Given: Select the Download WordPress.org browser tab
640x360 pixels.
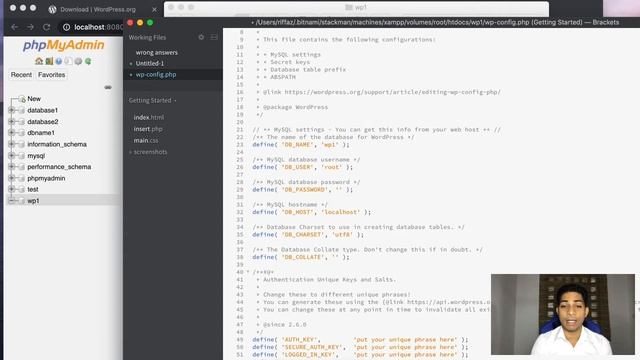Looking at the screenshot, I should point(102,9).
